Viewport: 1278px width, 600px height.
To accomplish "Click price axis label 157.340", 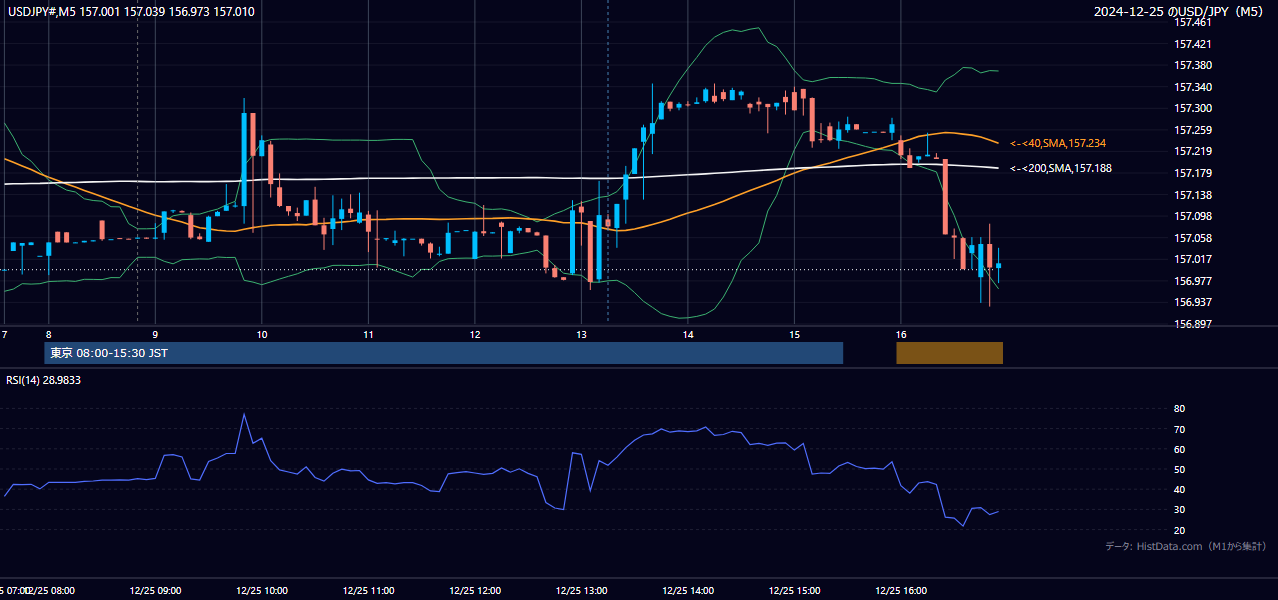I will (1192, 87).
